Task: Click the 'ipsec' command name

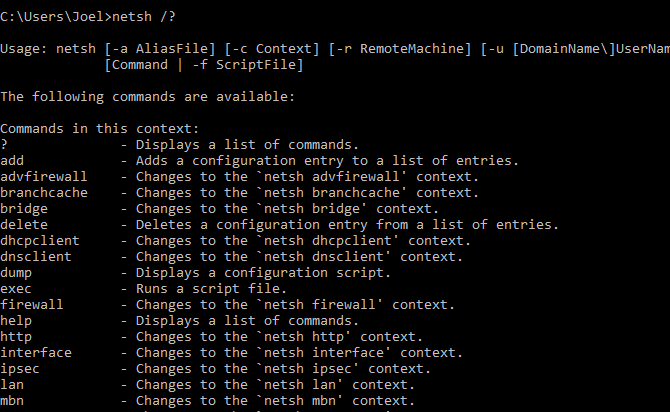Action: (20, 369)
